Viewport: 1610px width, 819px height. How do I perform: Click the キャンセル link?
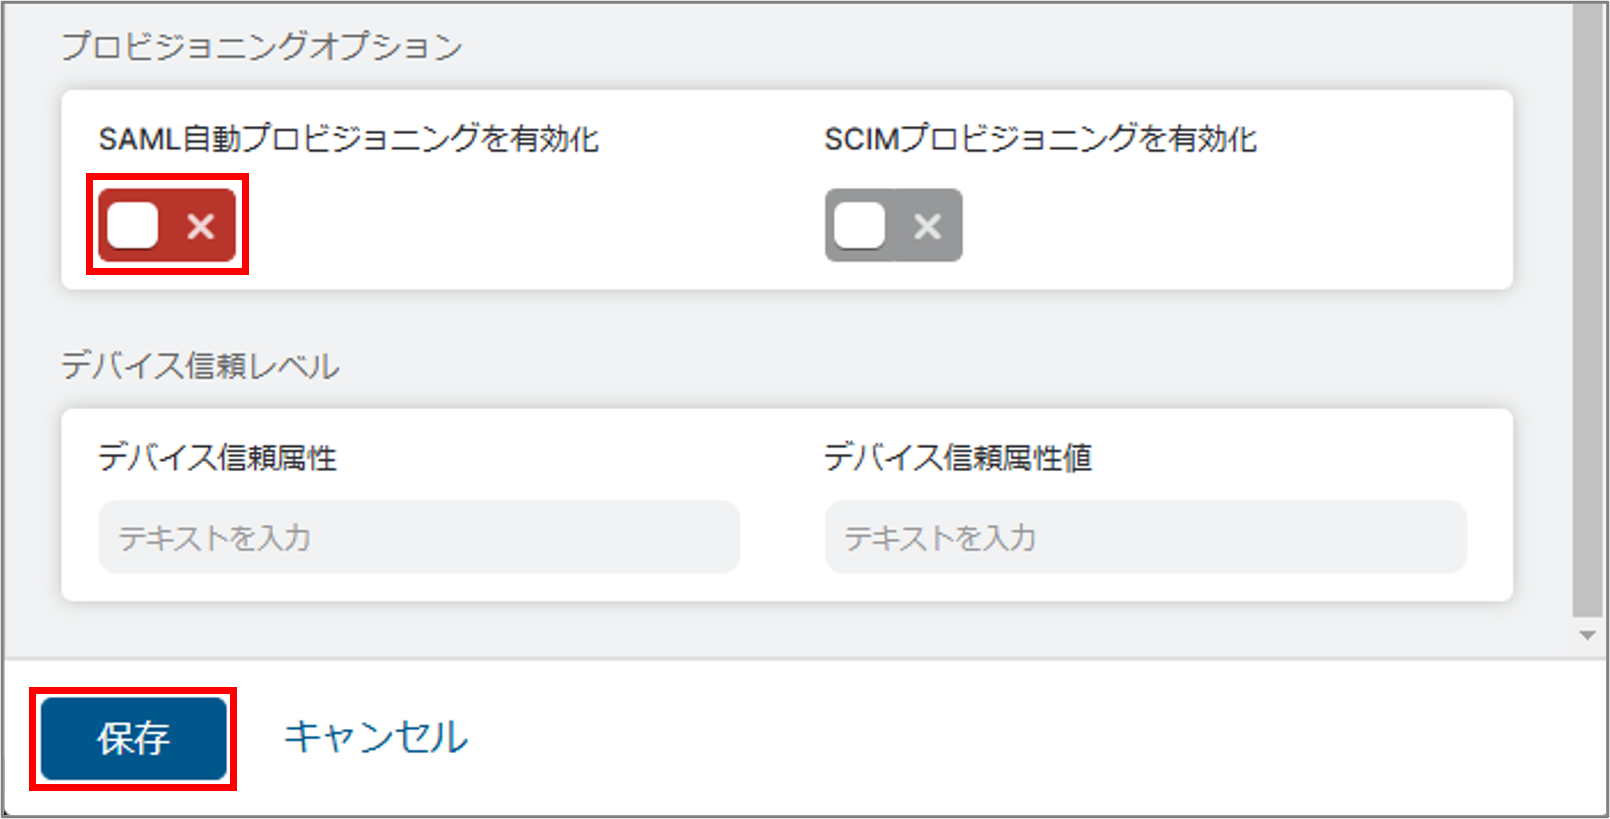pos(375,737)
